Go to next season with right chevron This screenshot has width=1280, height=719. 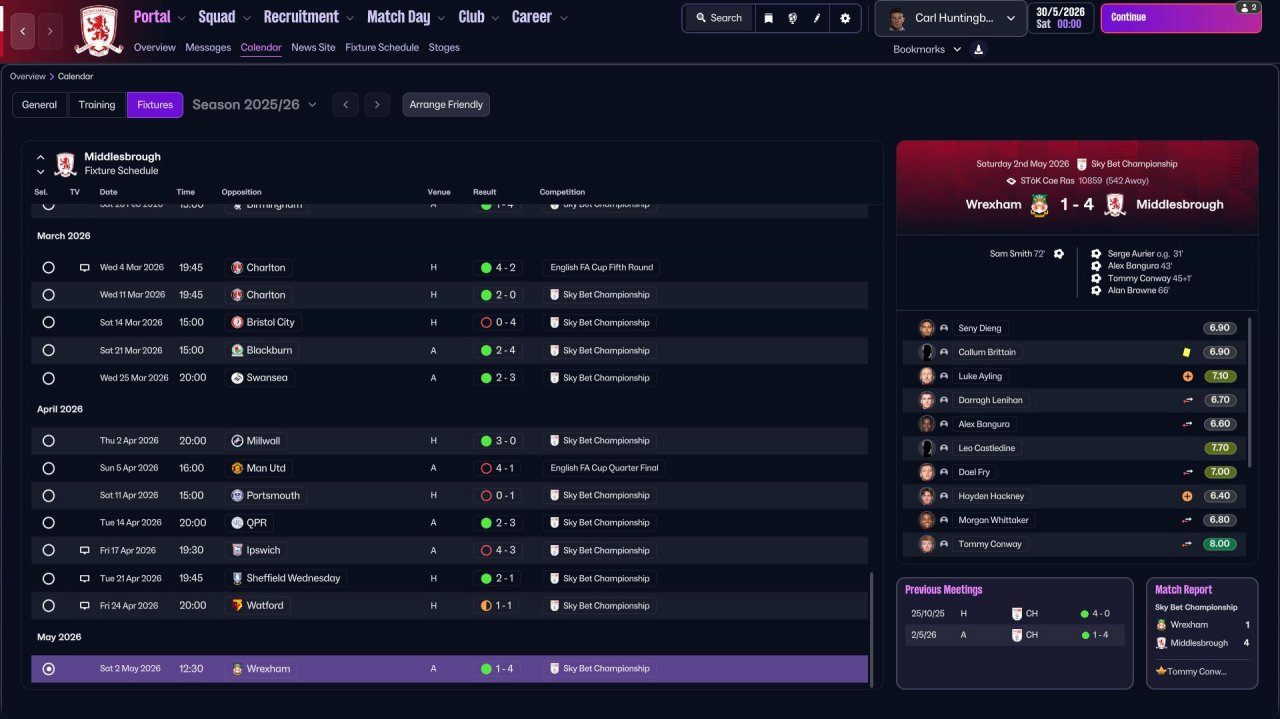376,105
